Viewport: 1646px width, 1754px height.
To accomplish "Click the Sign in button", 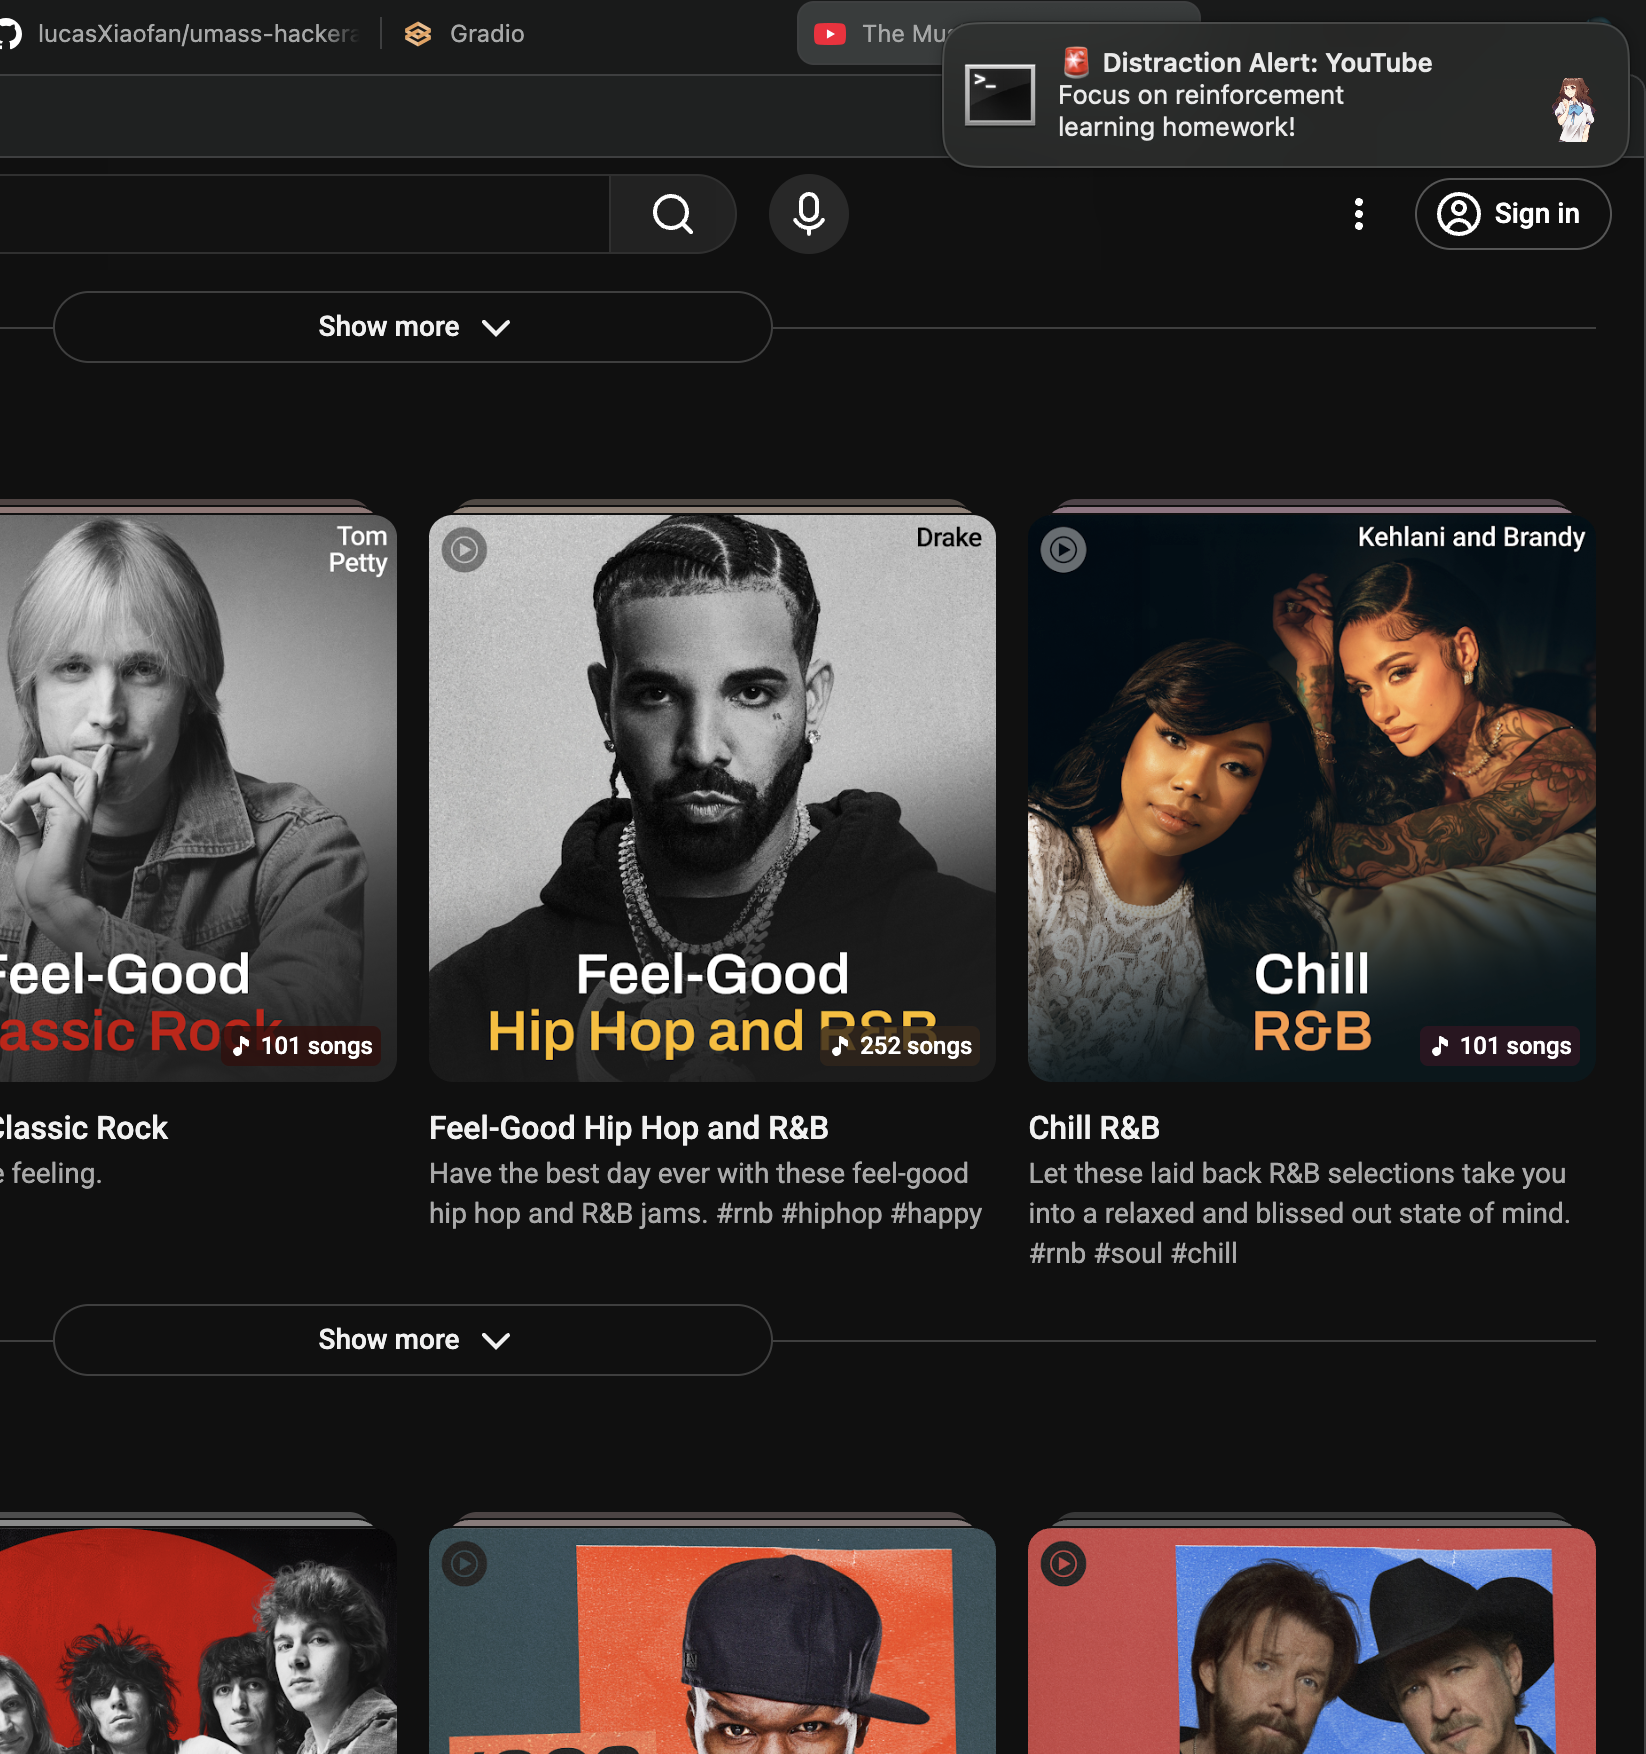I will 1512,214.
